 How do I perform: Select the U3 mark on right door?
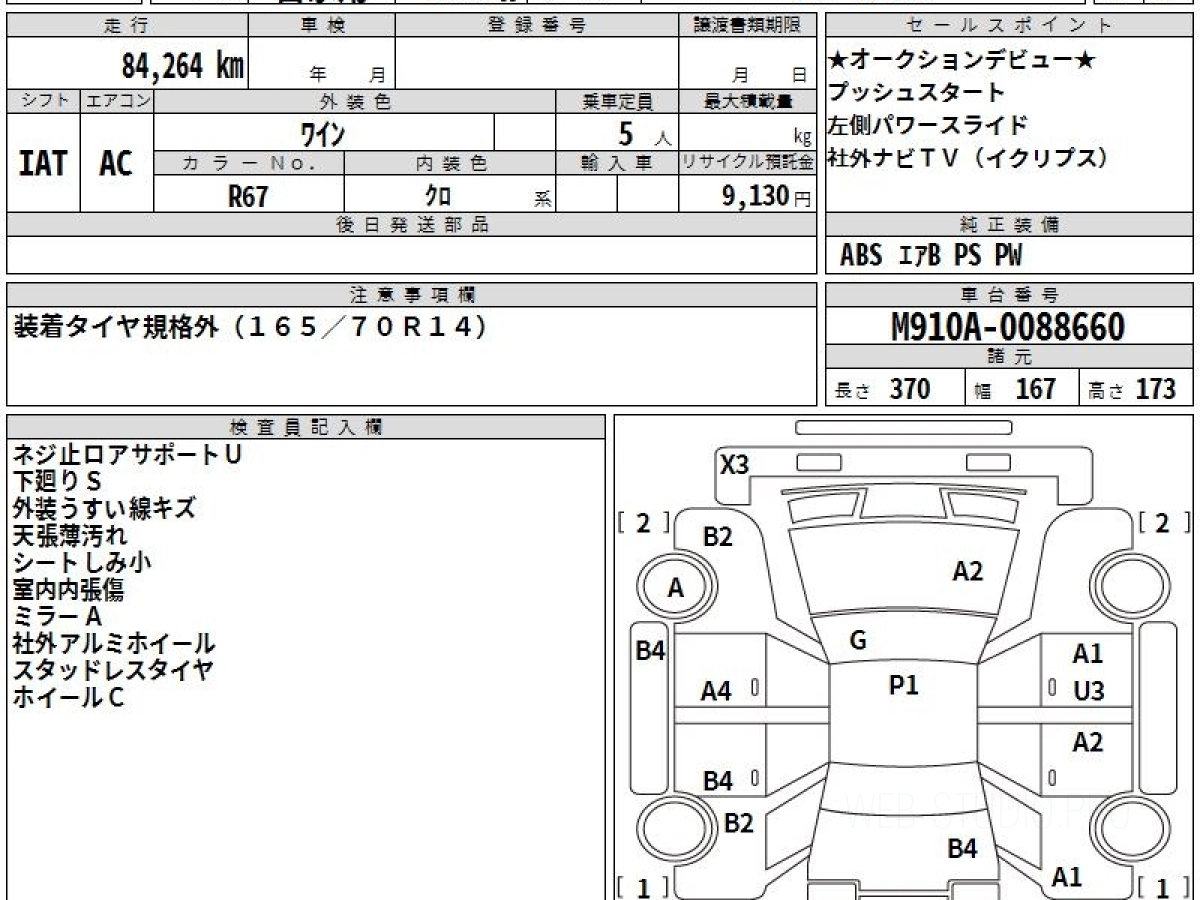point(1089,691)
